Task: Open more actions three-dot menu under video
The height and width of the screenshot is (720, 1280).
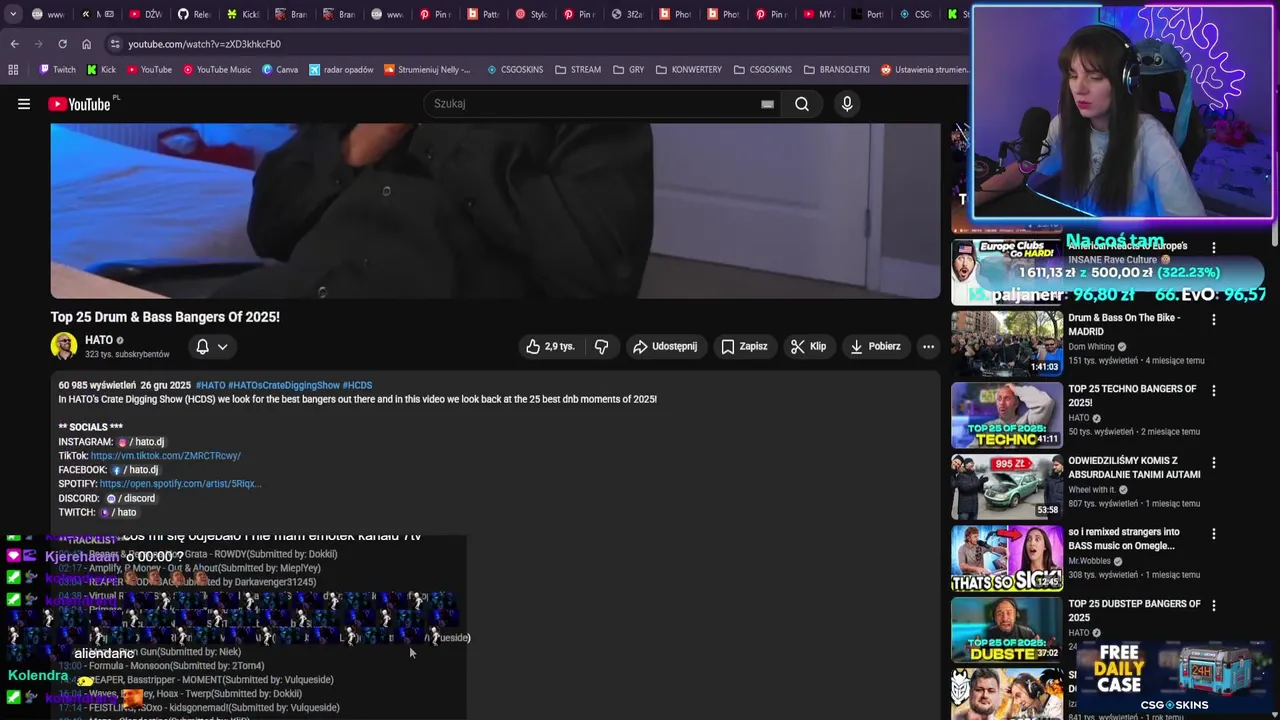Action: (x=928, y=346)
